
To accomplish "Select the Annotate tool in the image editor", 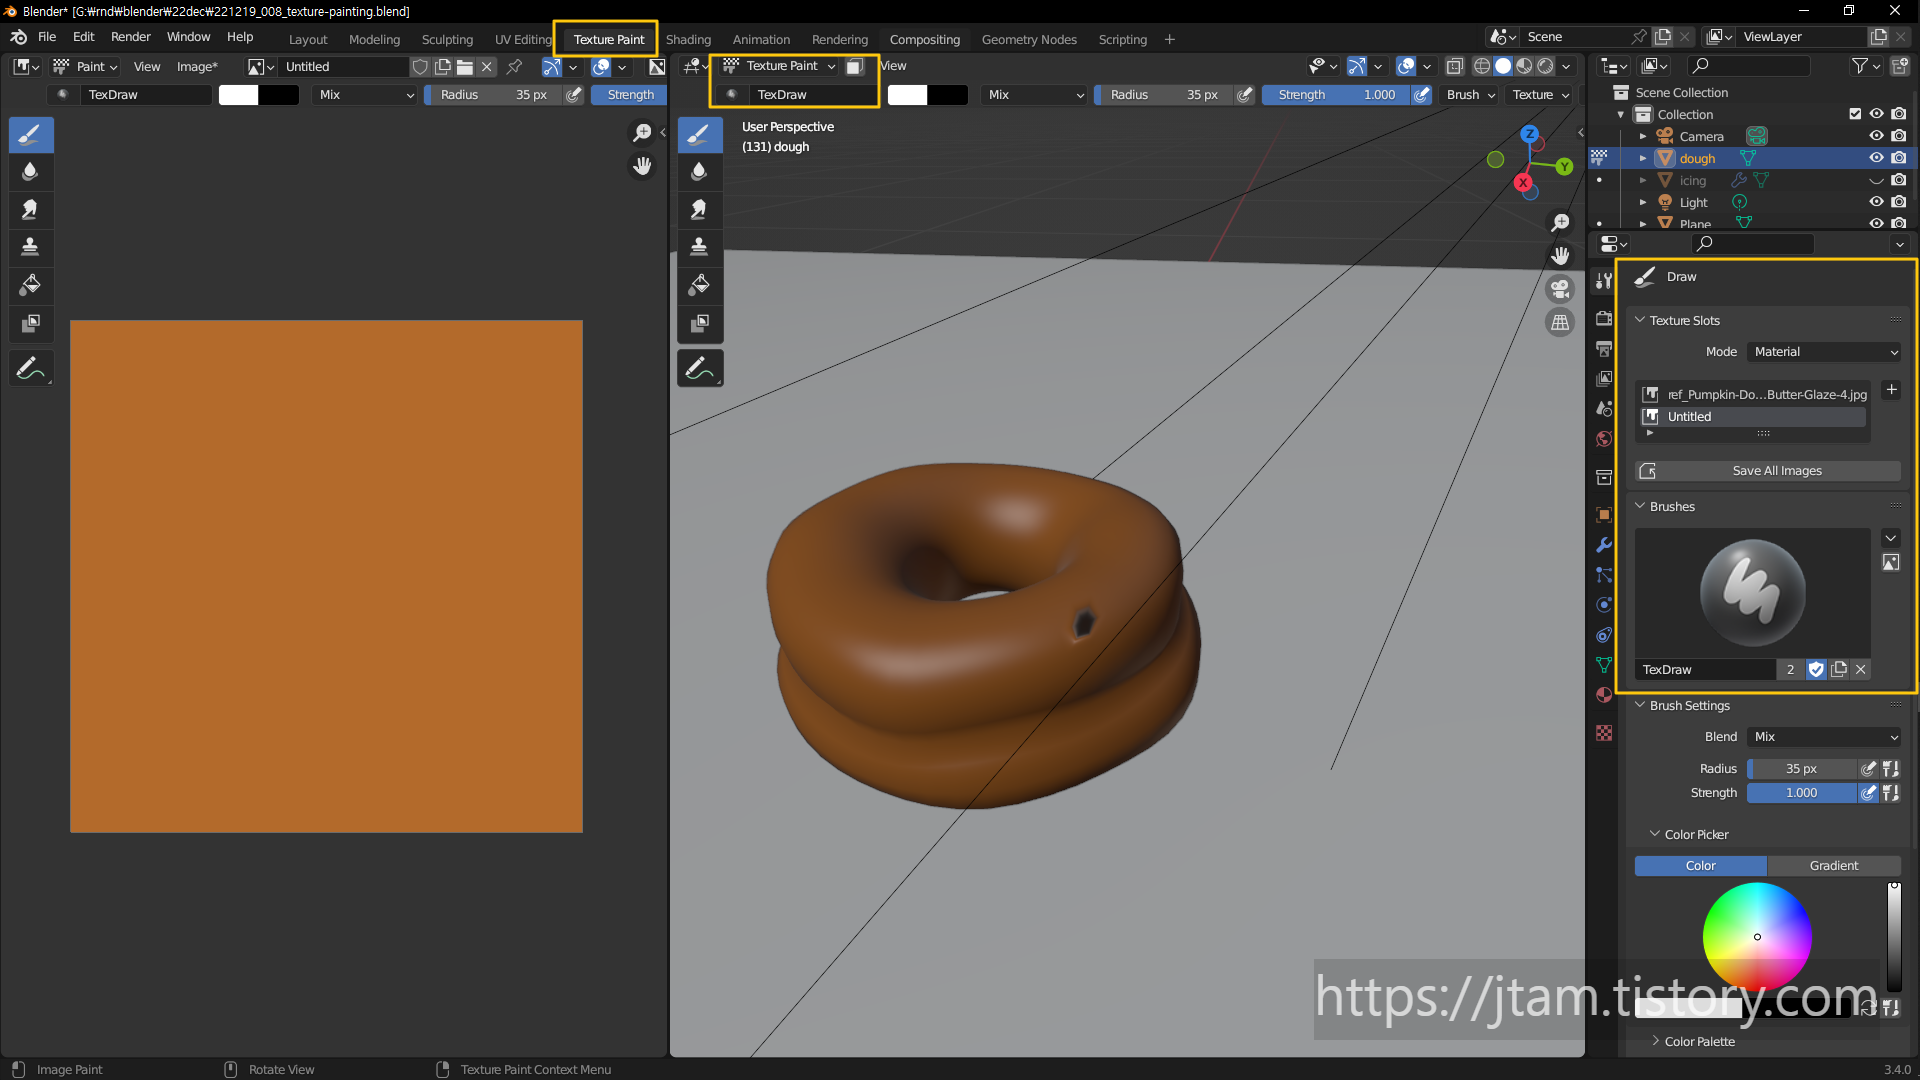I will tap(30, 369).
